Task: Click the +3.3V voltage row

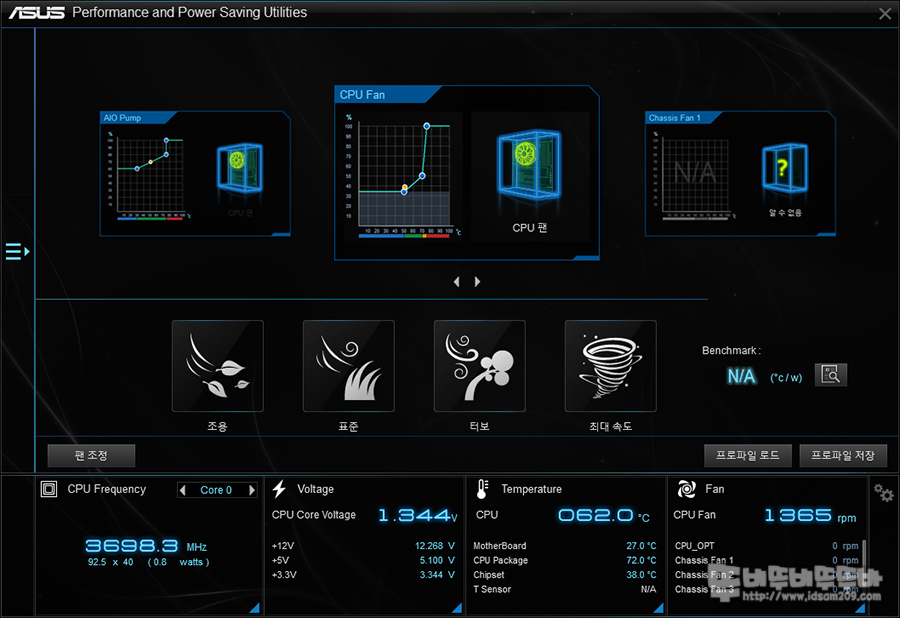Action: click(x=363, y=574)
